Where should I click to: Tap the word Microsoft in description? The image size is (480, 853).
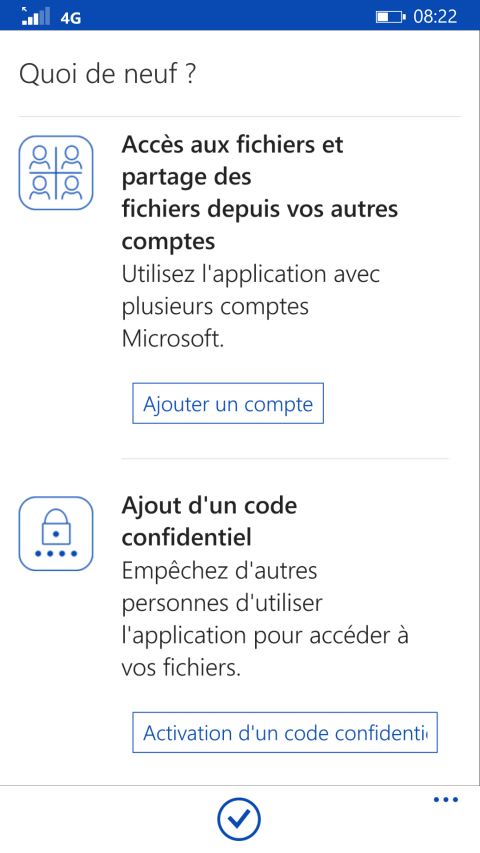(x=172, y=339)
